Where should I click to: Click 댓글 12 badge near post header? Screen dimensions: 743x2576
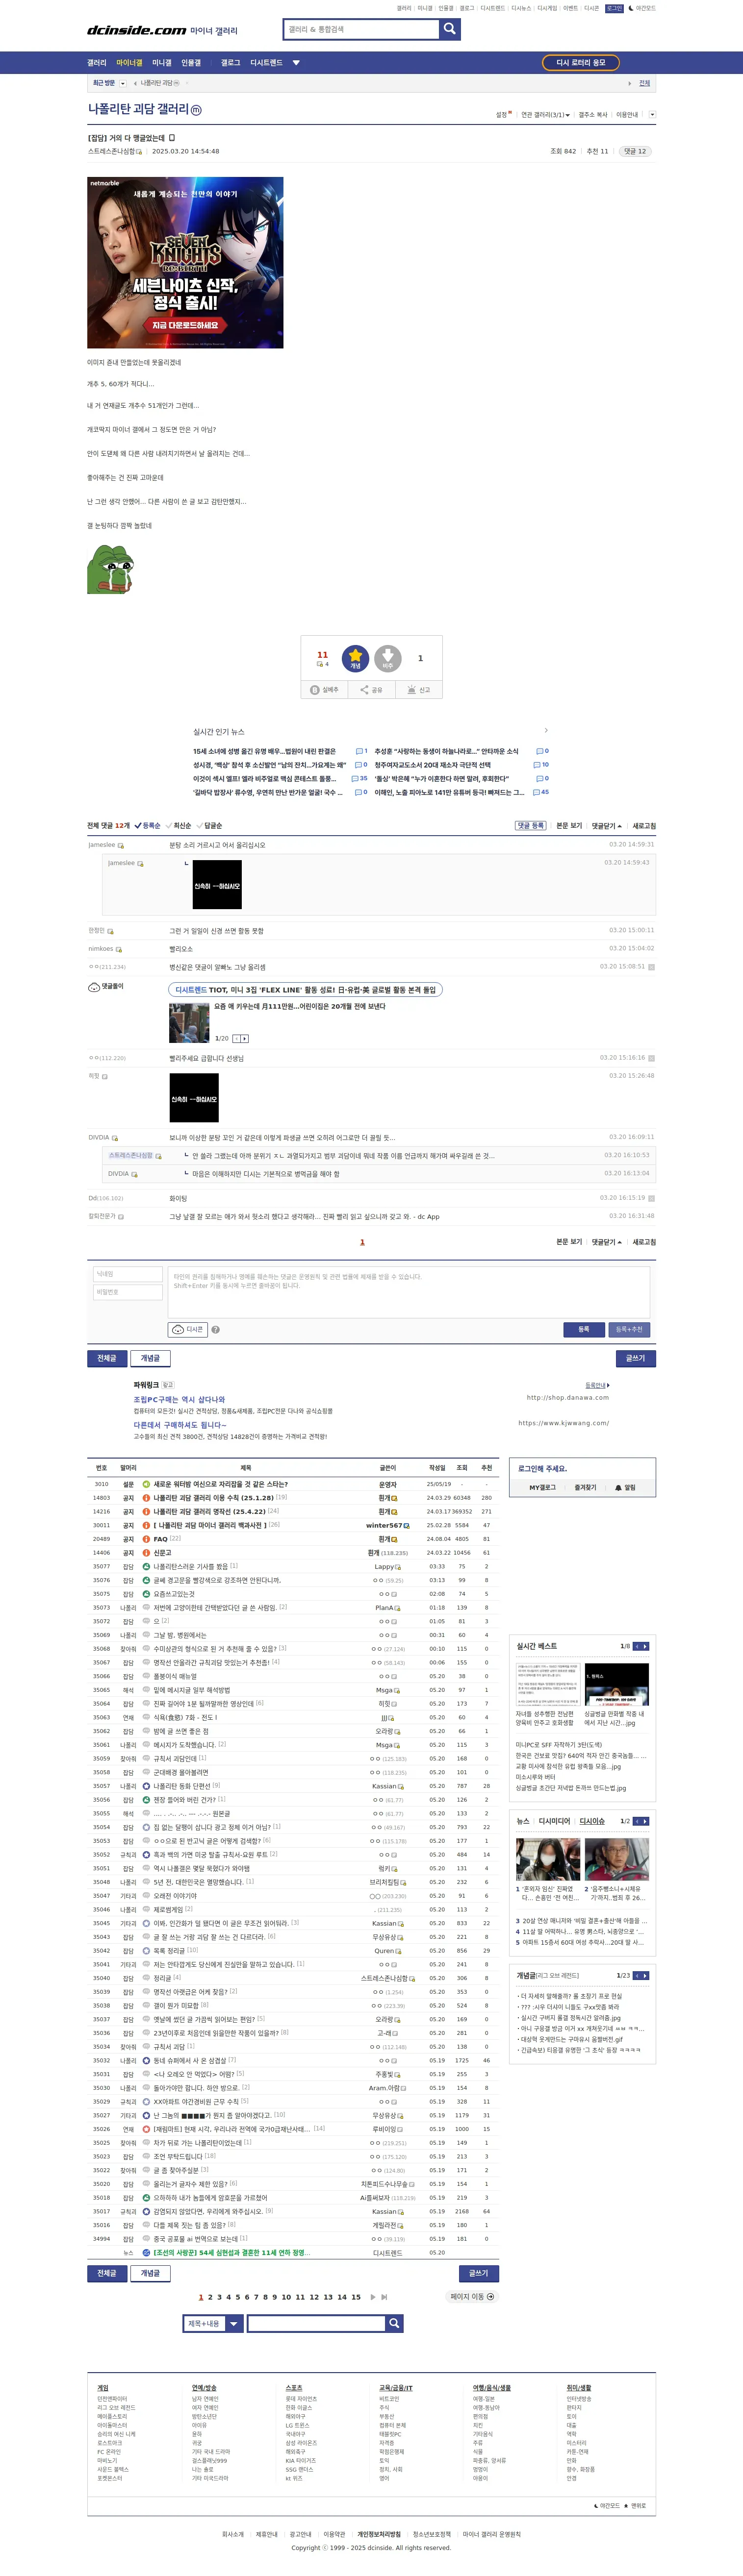click(634, 151)
